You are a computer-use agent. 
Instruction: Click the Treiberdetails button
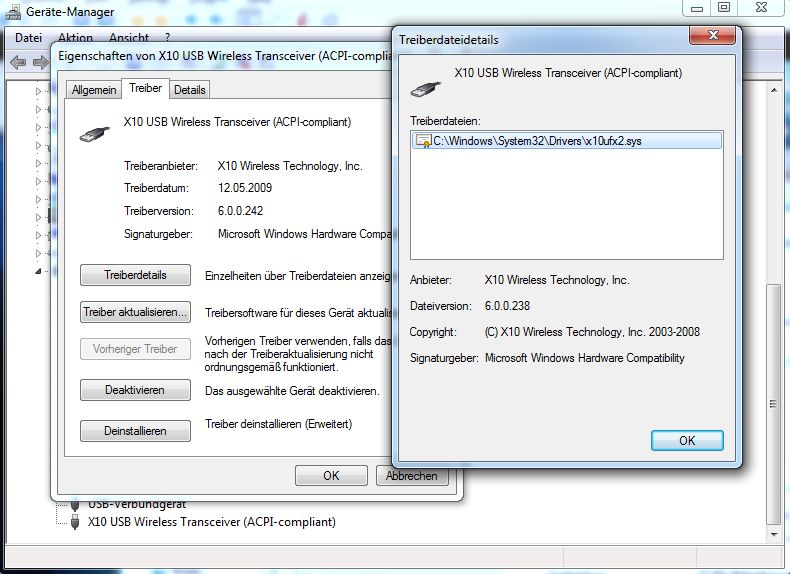pos(135,275)
